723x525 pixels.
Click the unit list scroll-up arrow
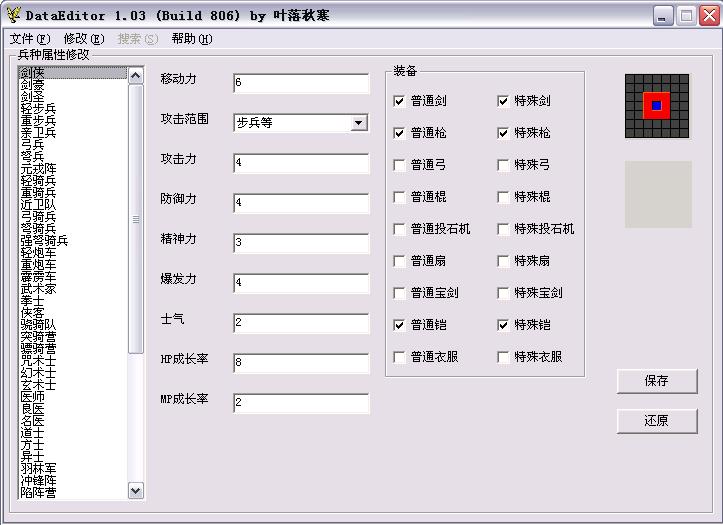pos(136,75)
